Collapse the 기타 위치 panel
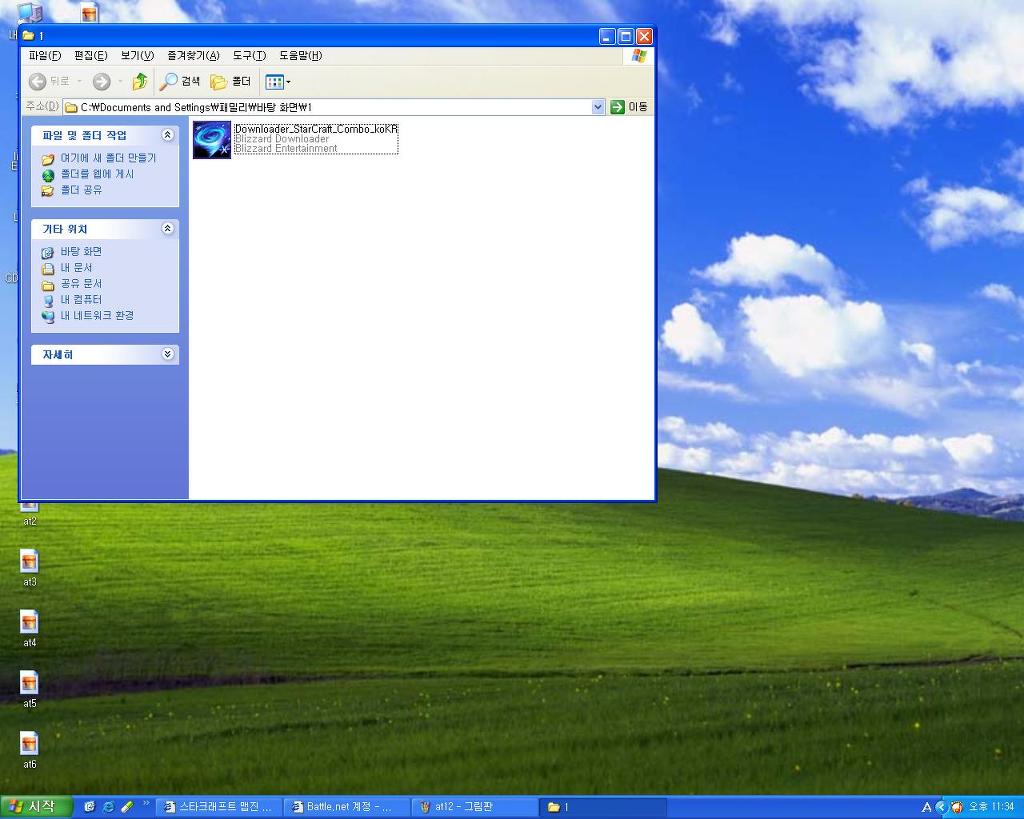Viewport: 1024px width, 819px height. pyautogui.click(x=167, y=228)
